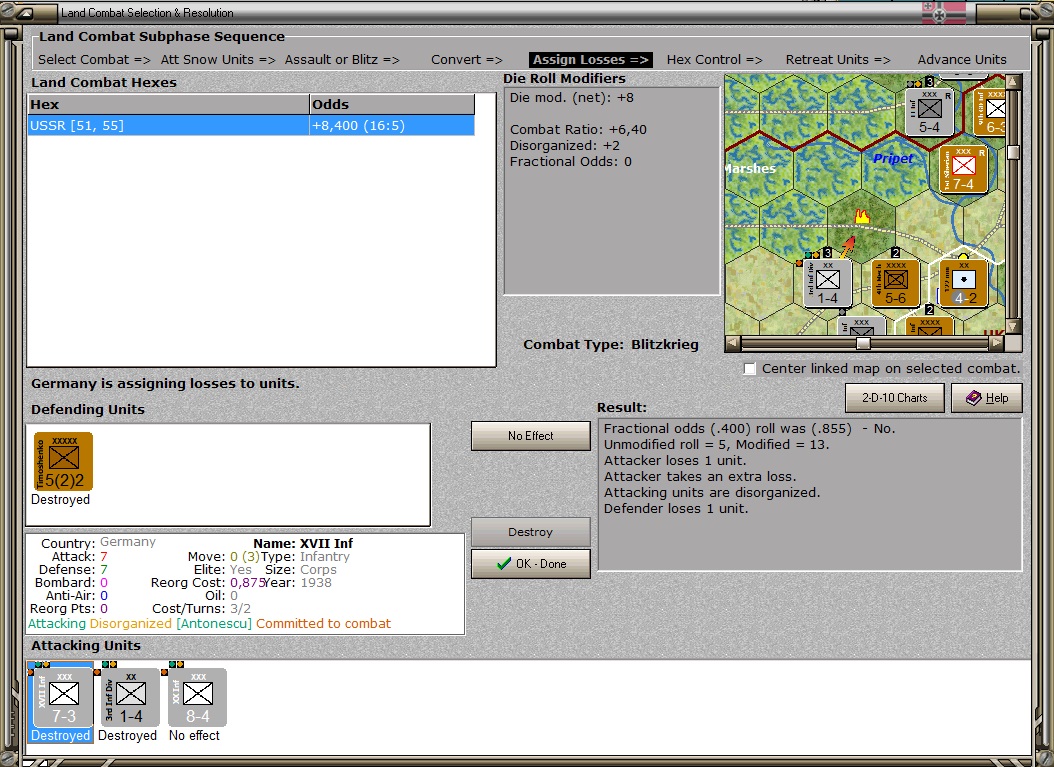The image size is (1054, 767).
Task: Click the map horizontal scrollbar left arrow
Action: pos(733,344)
